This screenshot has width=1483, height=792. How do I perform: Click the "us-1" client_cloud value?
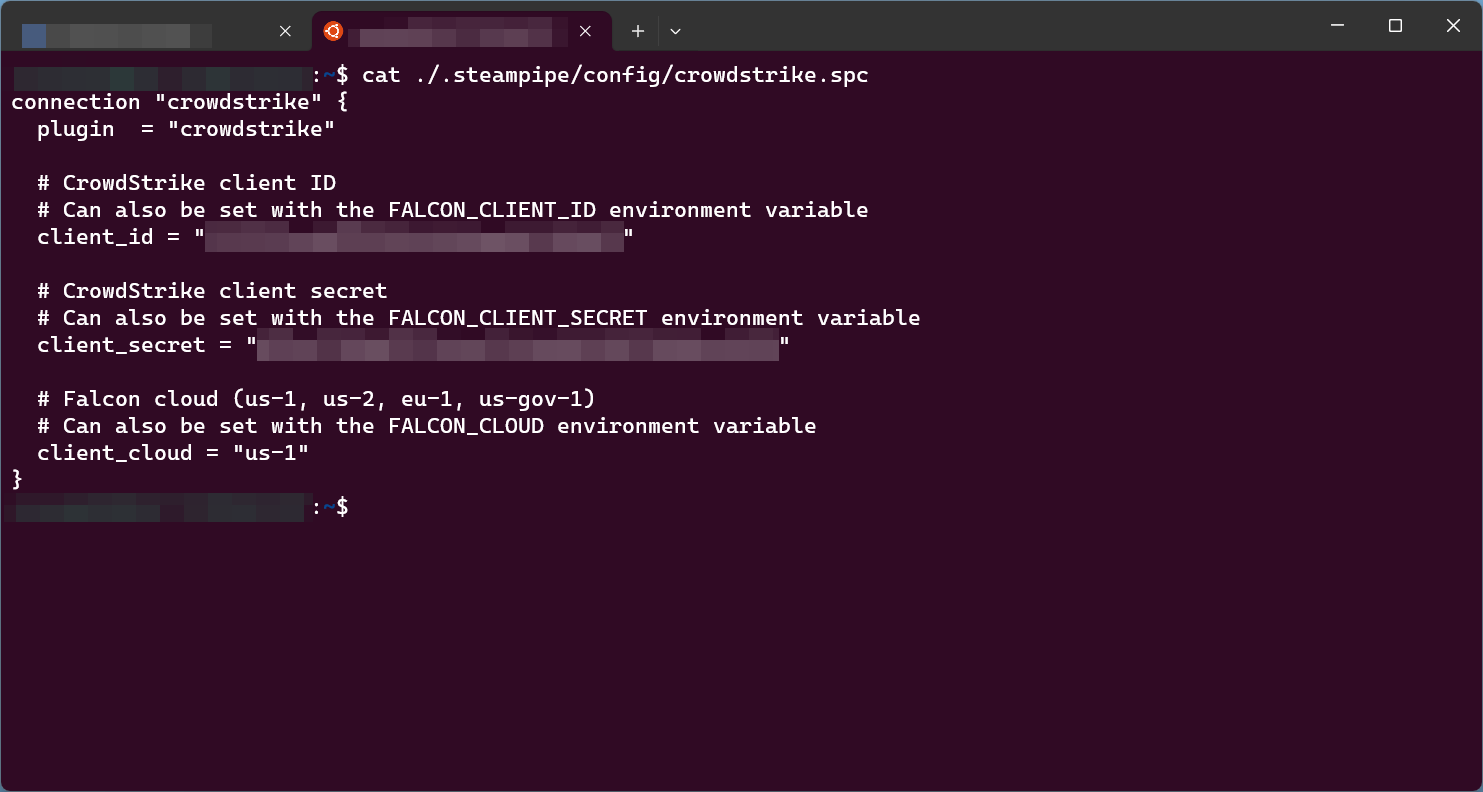point(271,453)
